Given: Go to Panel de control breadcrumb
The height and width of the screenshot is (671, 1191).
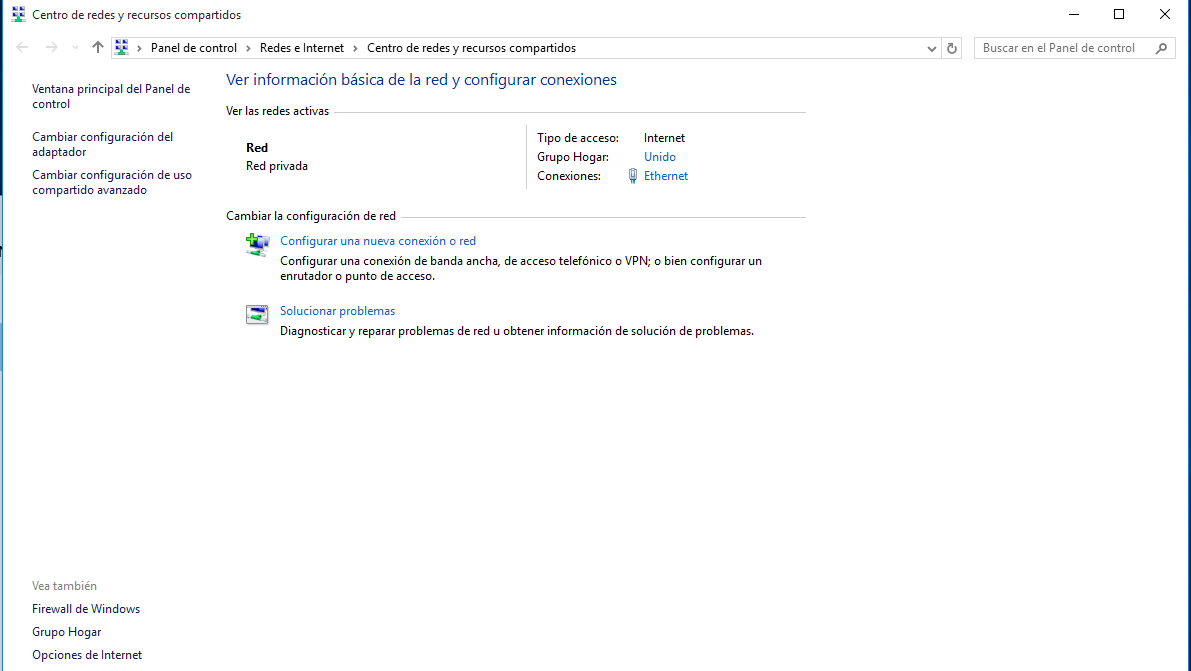Looking at the screenshot, I should point(194,48).
